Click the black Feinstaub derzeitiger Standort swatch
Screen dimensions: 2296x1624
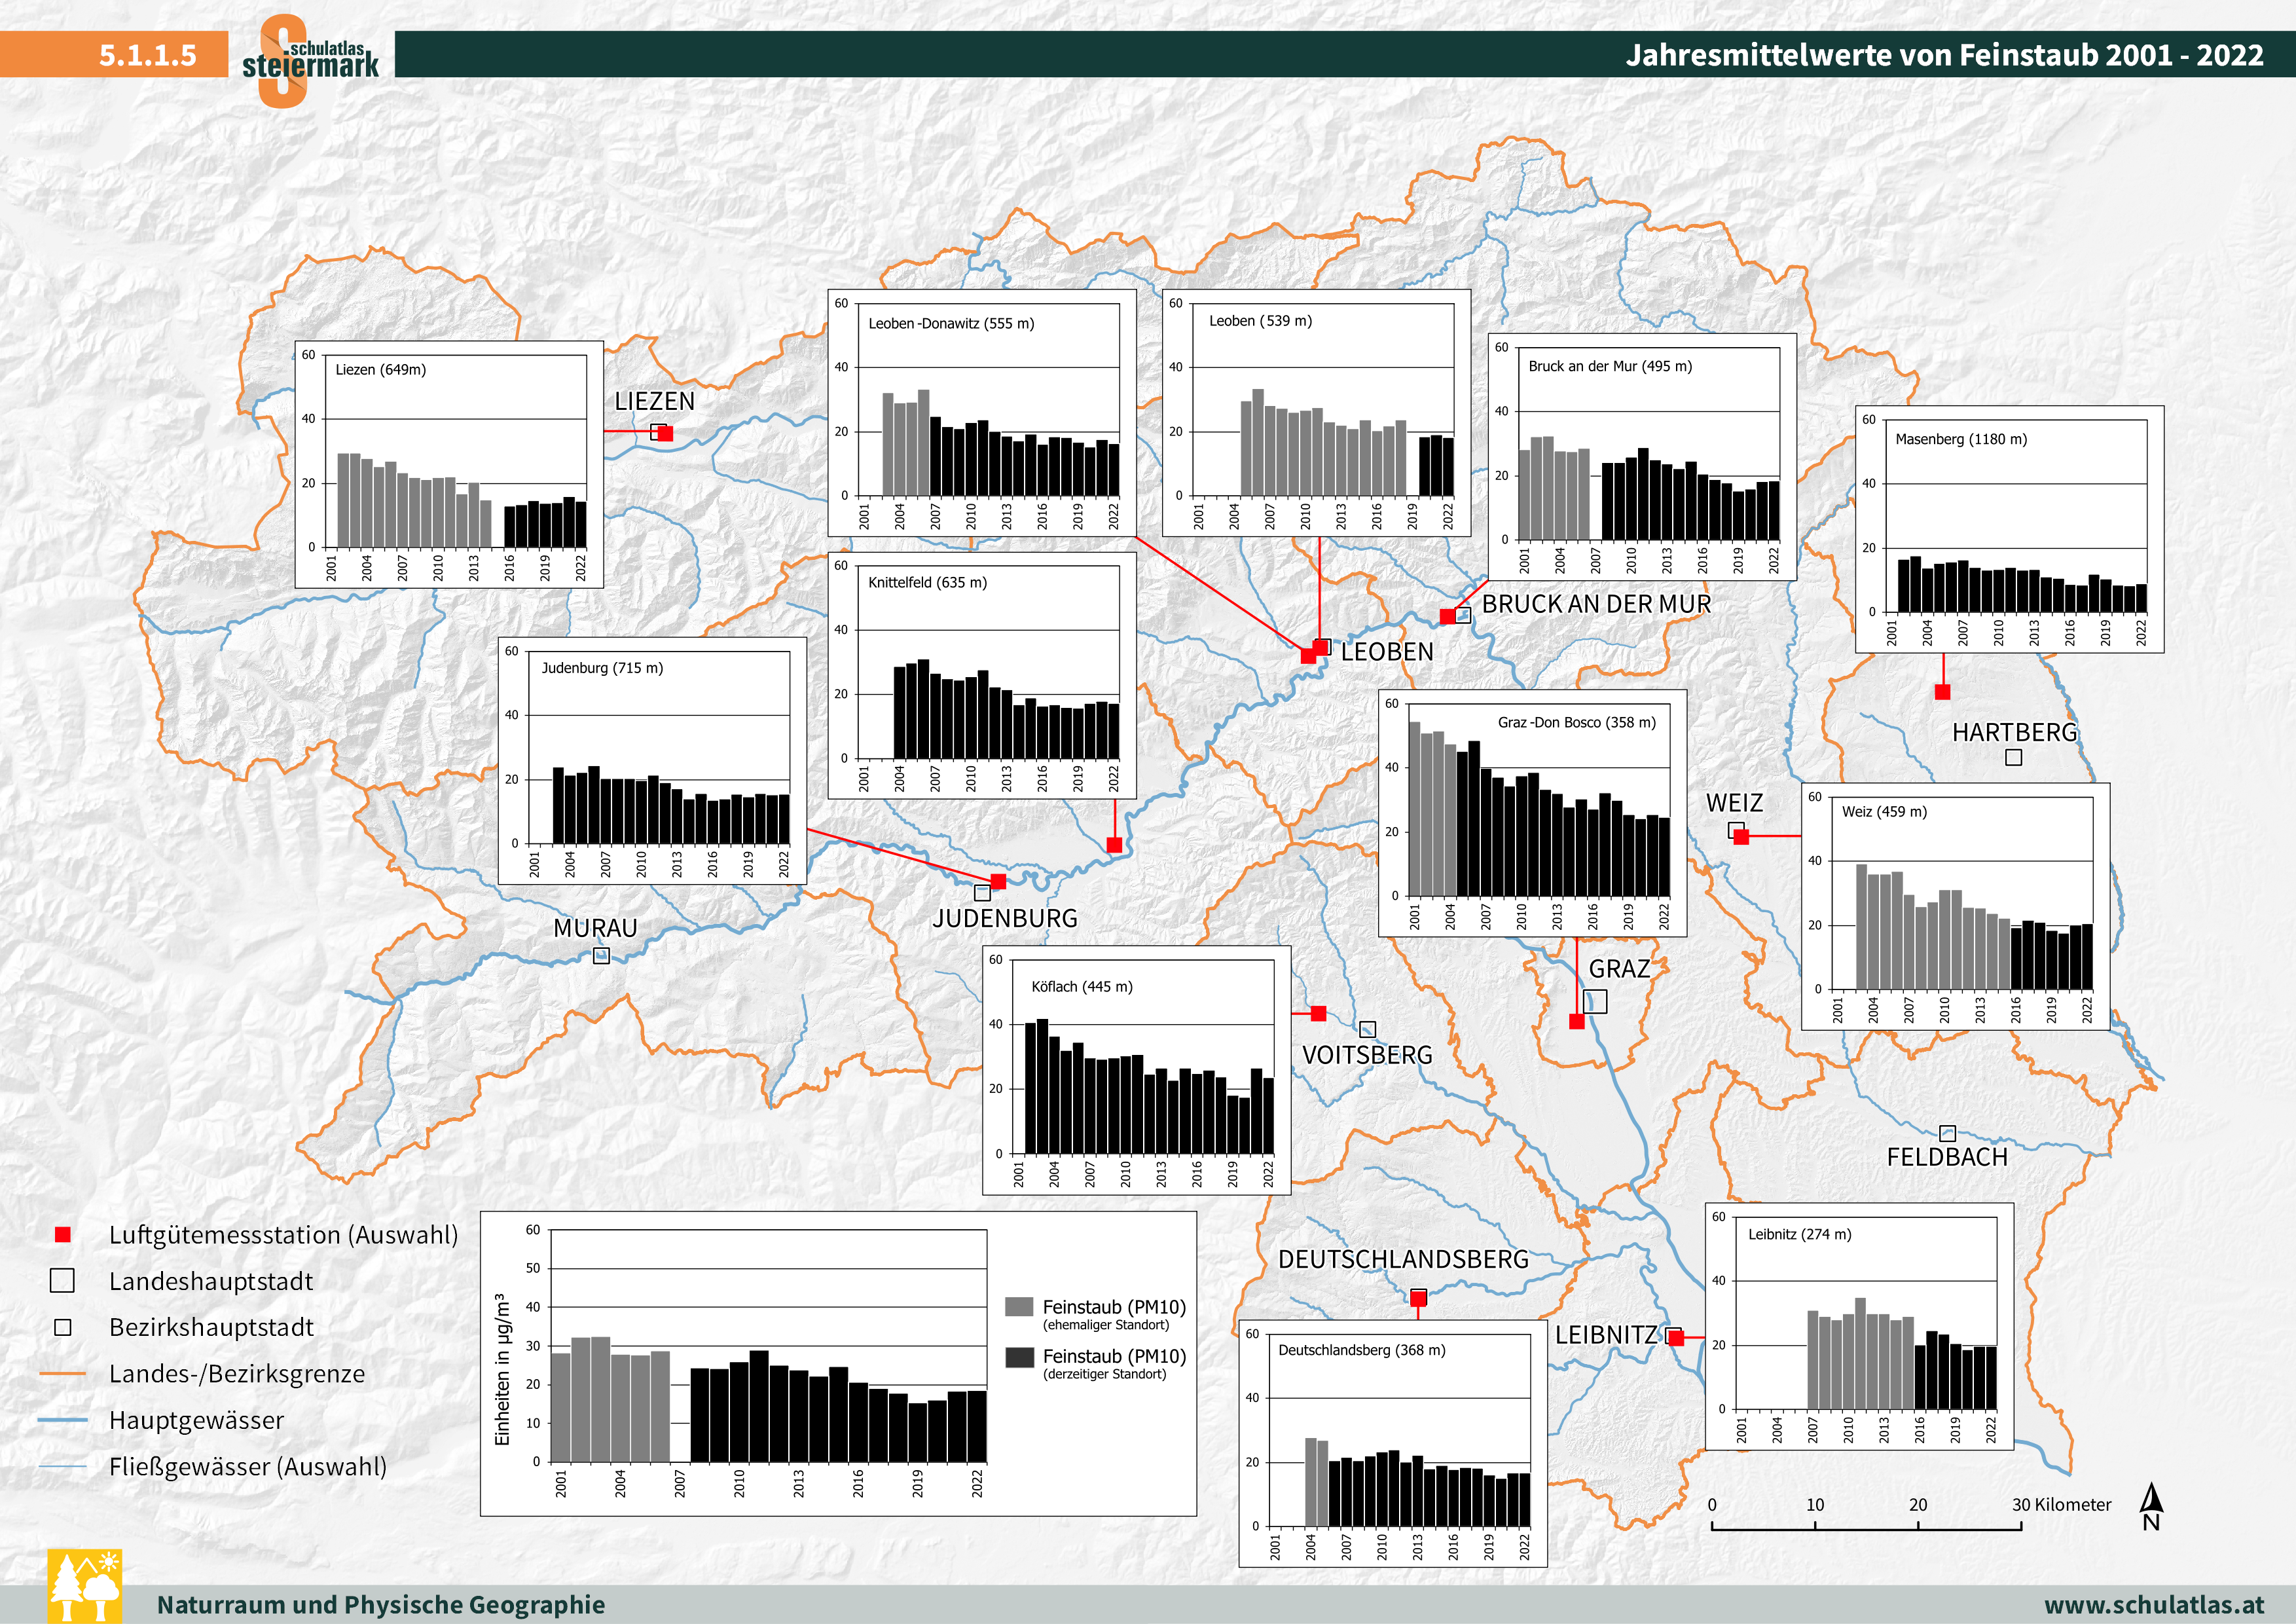1019,1357
